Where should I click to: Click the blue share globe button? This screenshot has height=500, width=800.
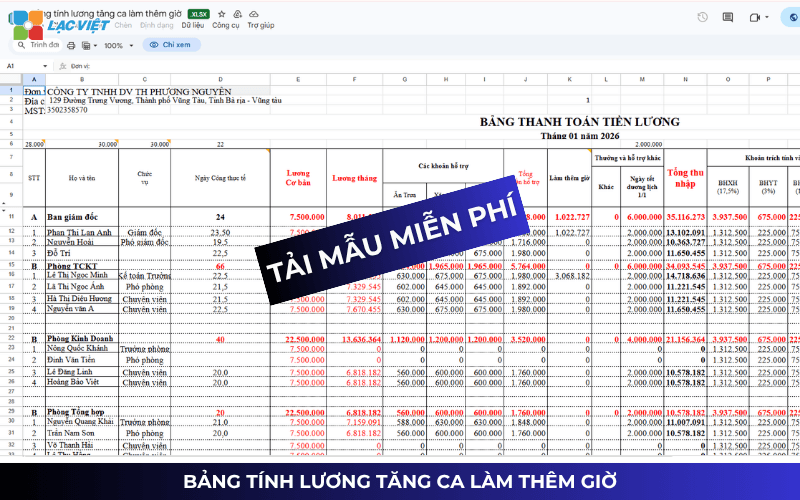pos(792,17)
